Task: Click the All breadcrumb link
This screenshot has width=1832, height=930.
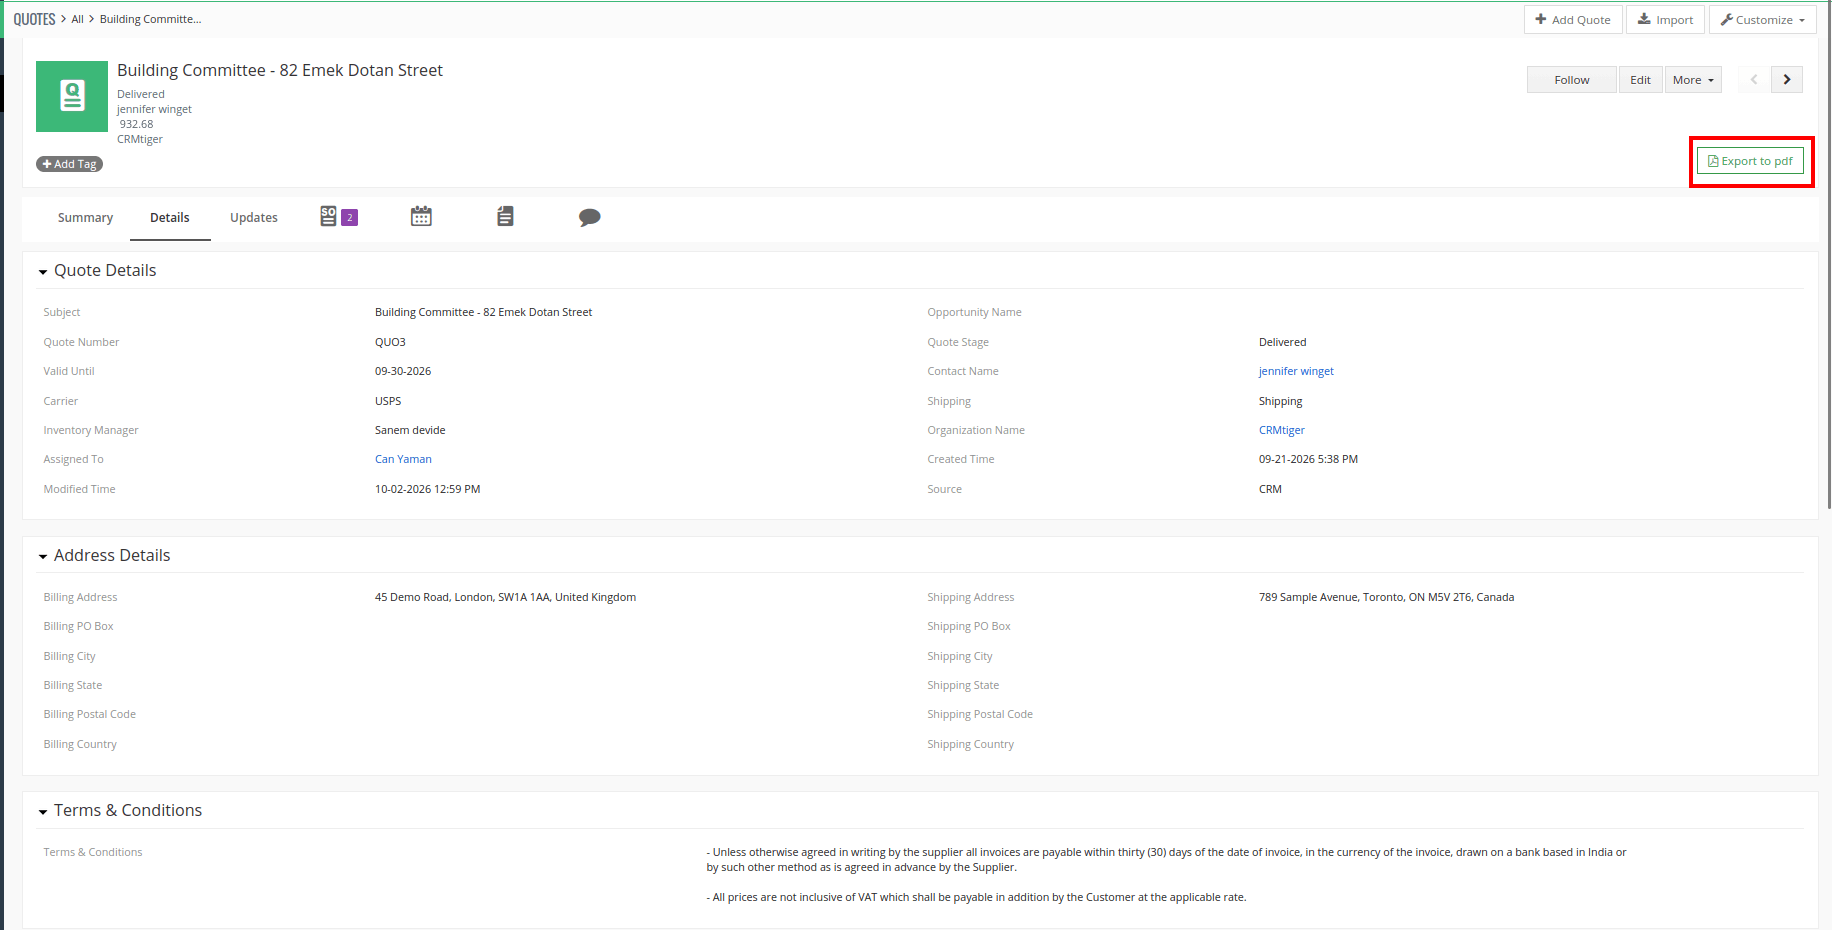Action: coord(78,19)
